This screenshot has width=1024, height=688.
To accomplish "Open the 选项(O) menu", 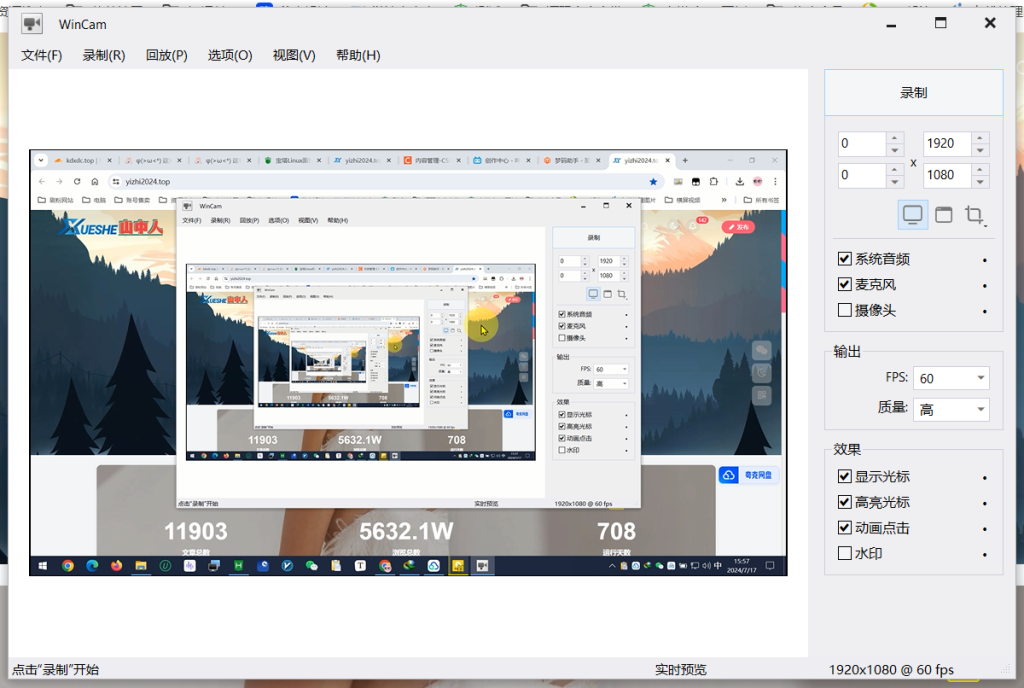I will point(230,55).
